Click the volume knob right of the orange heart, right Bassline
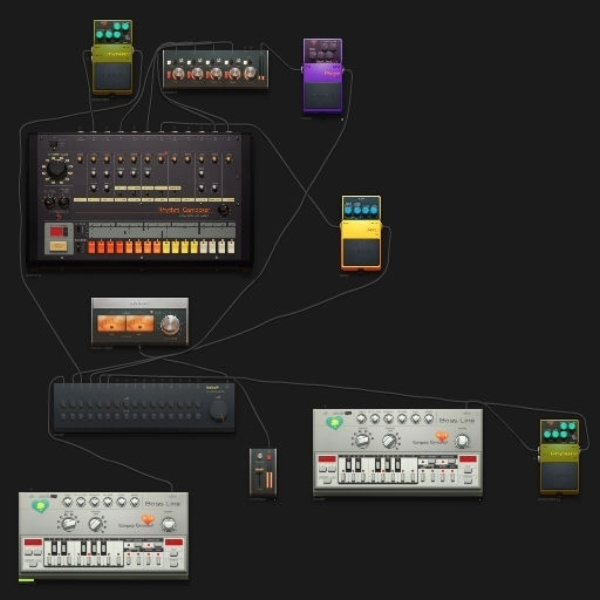Viewport: 600px width, 600px height. pos(462,441)
